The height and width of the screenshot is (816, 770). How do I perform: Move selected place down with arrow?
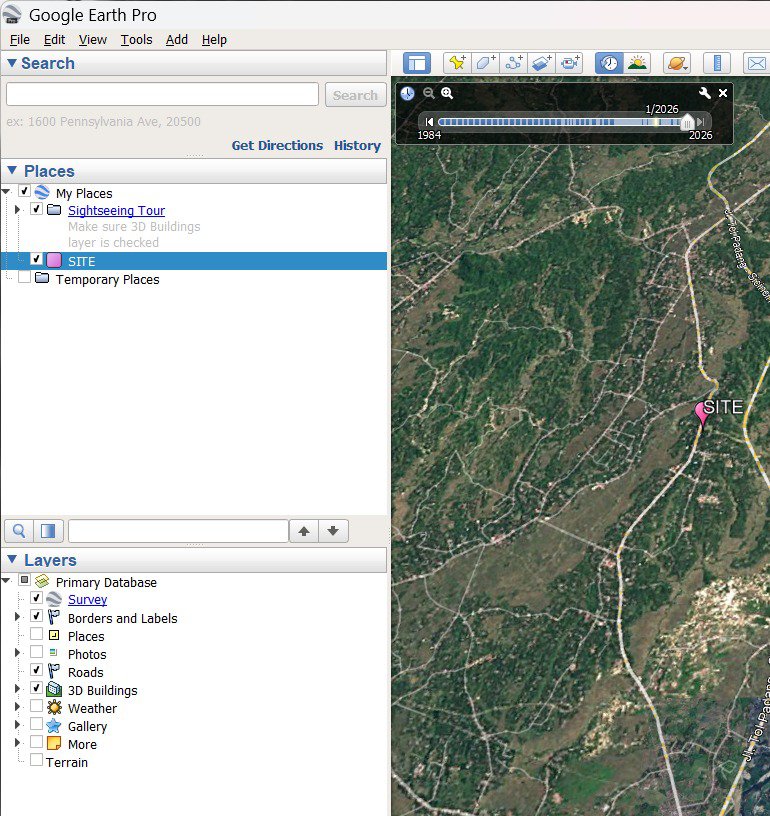333,531
